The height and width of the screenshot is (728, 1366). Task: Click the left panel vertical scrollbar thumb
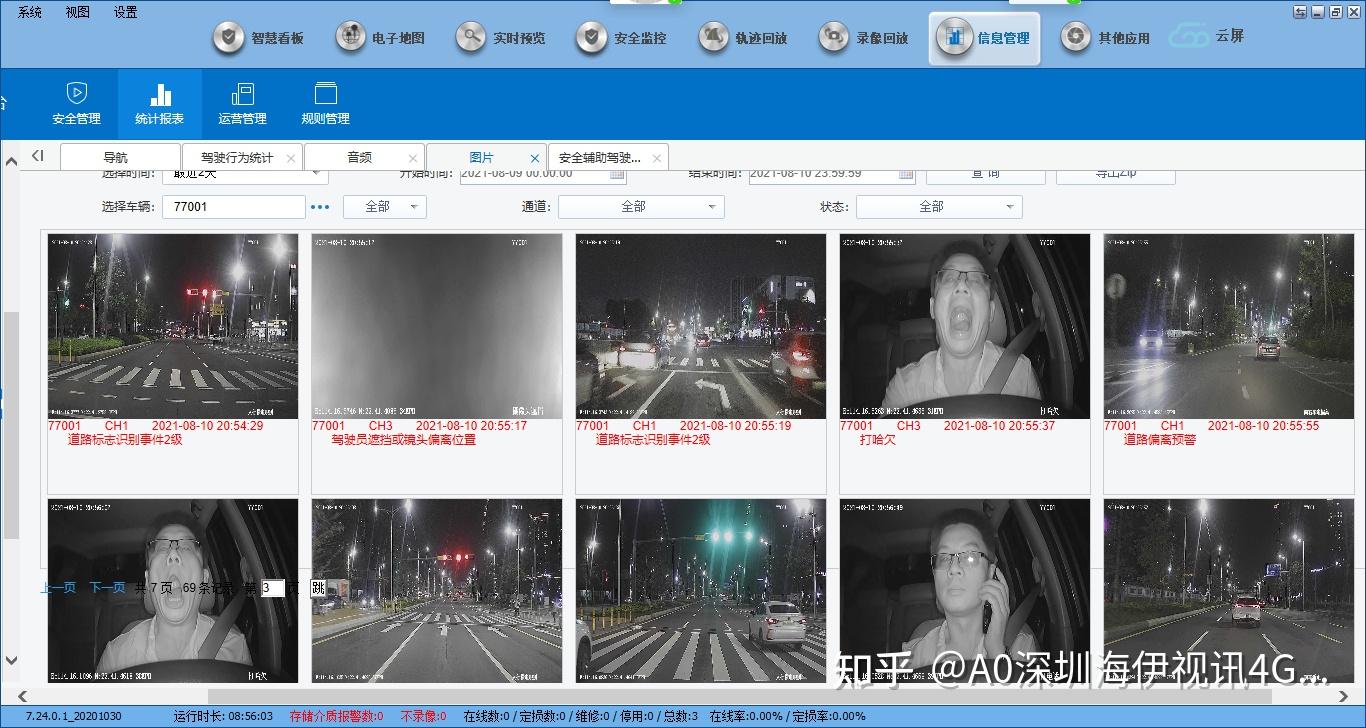coord(11,425)
